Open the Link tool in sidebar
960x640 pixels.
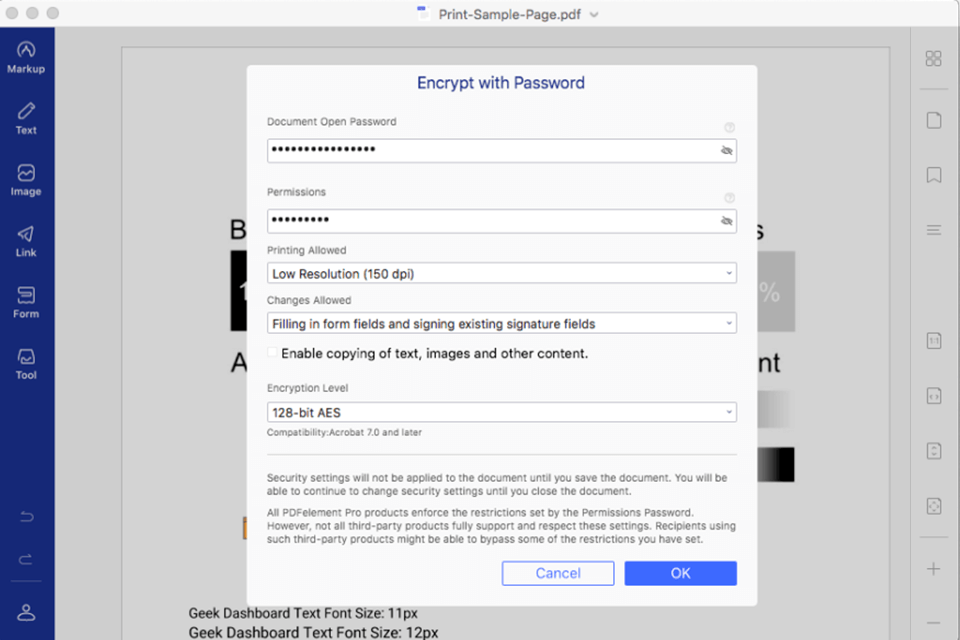click(26, 241)
